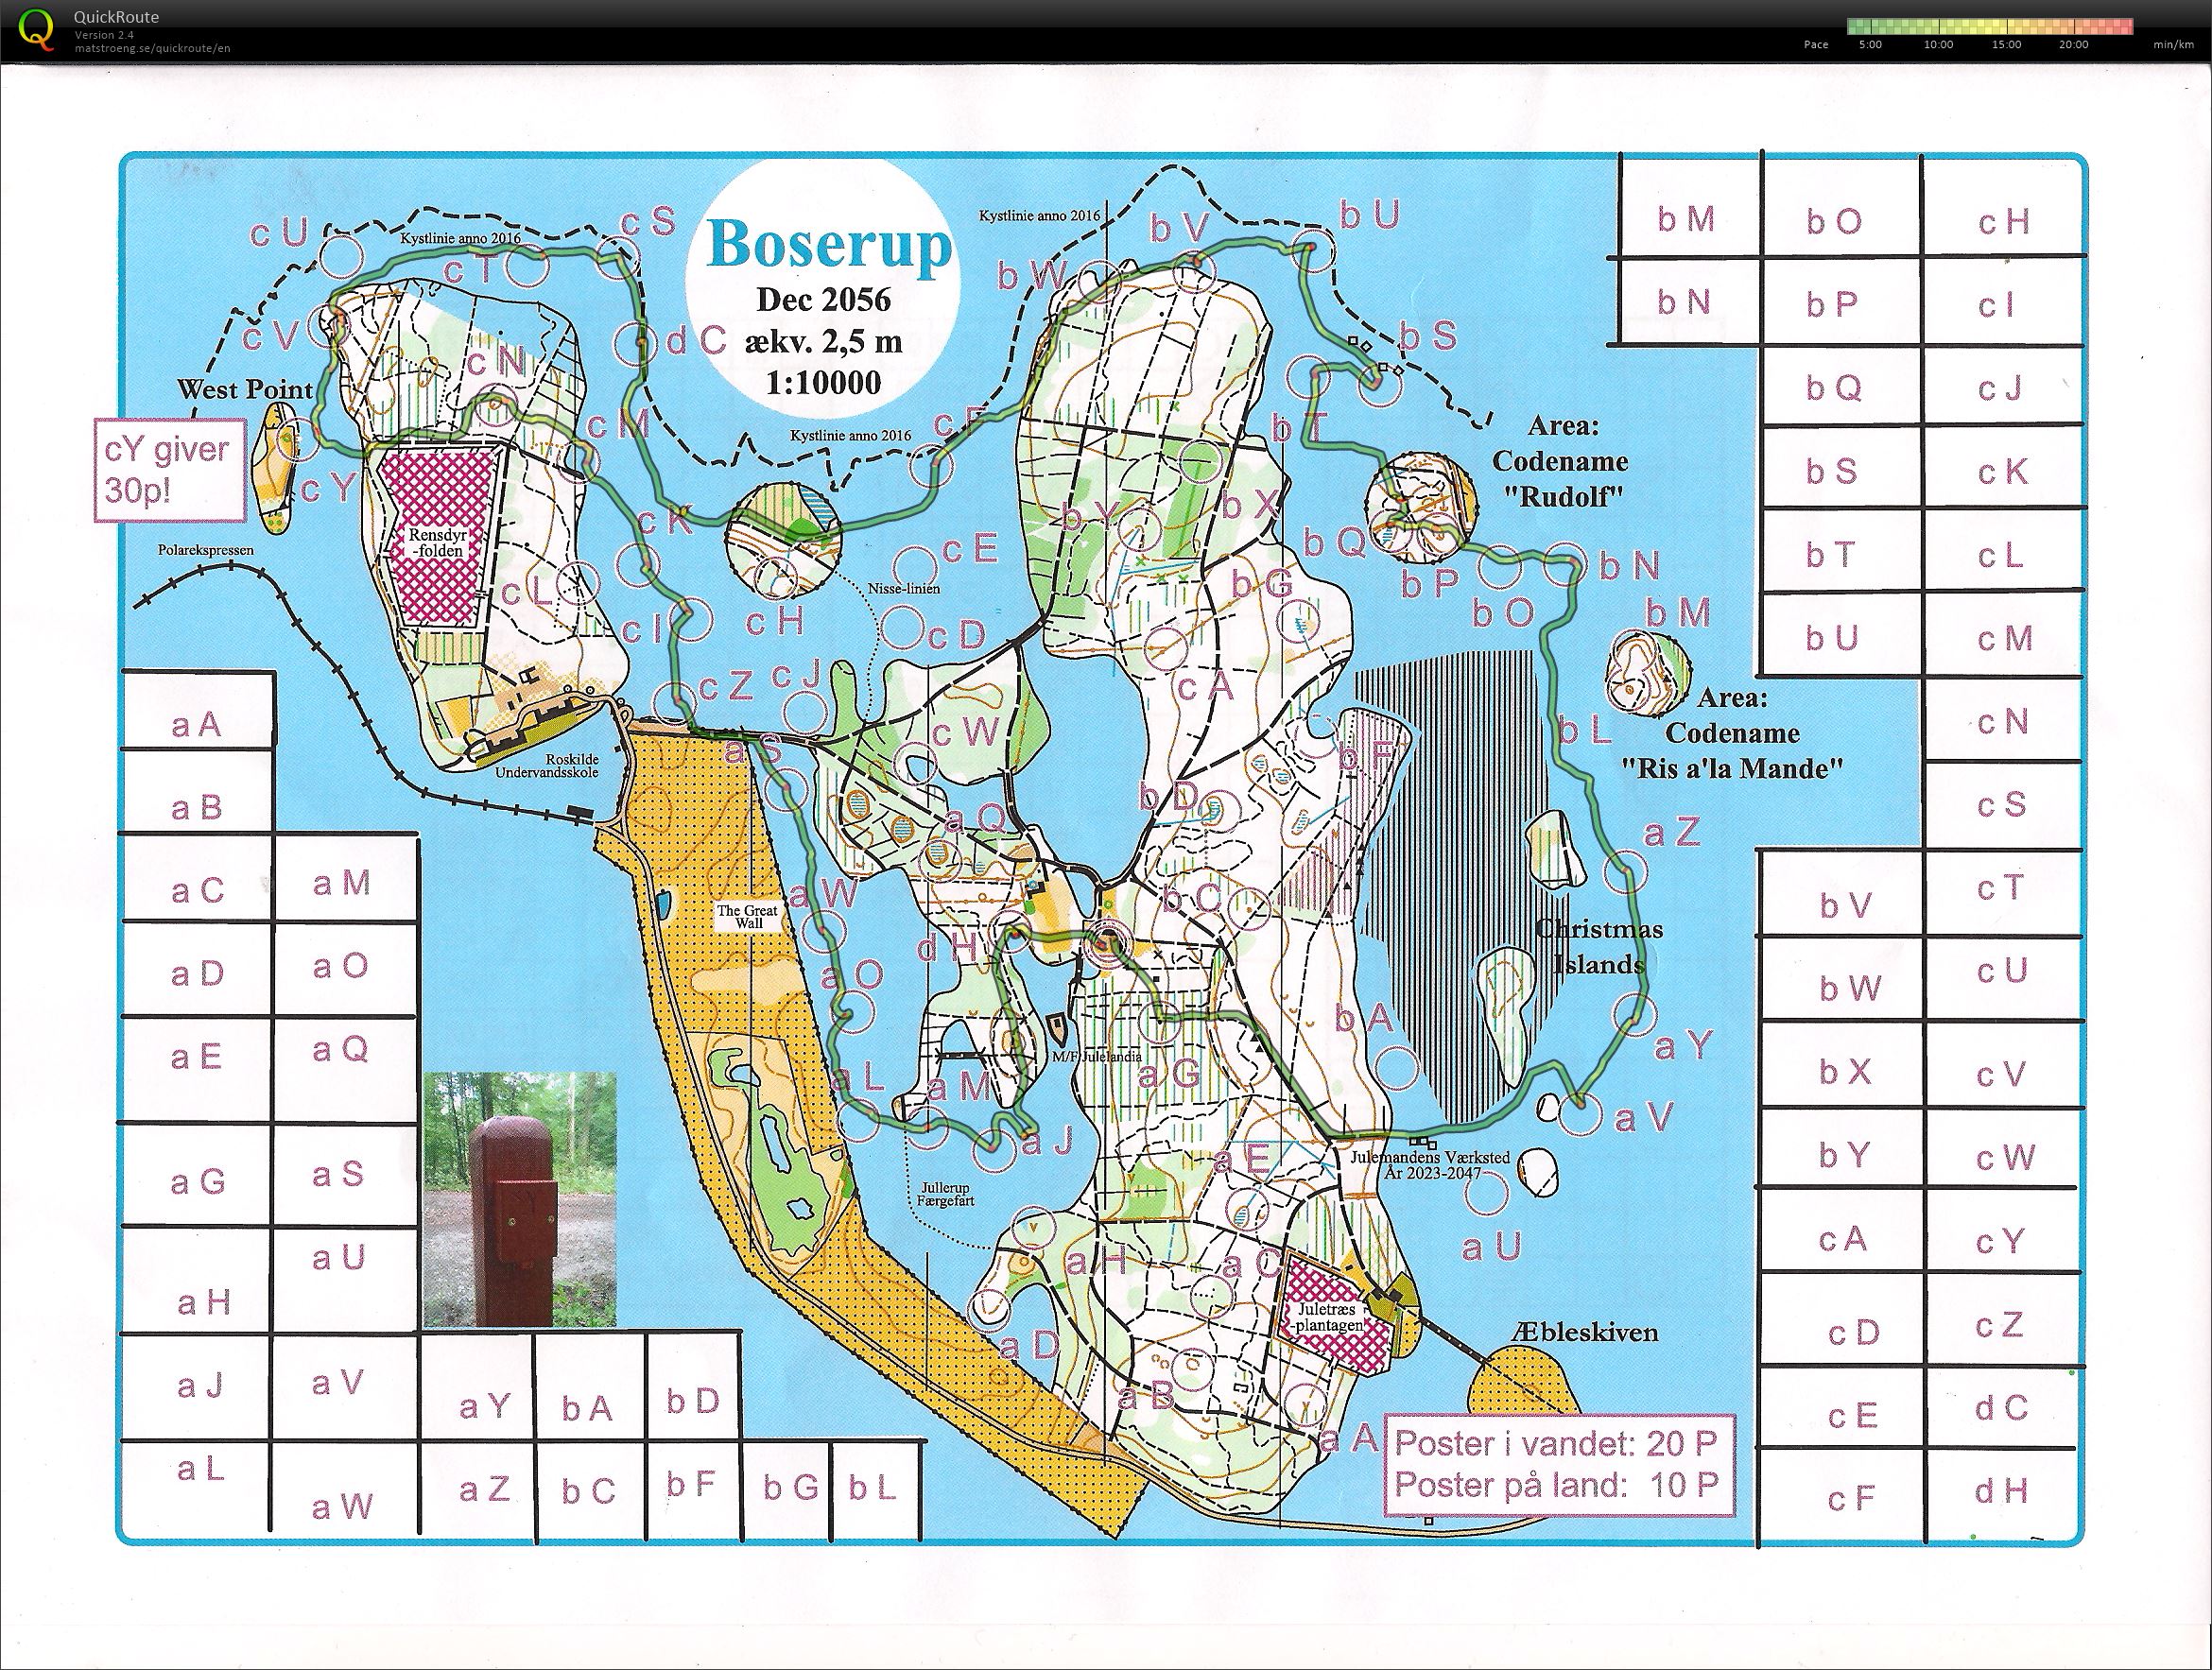Open the control post photo thumbnail
This screenshot has height=1670, width=2212.
click(519, 1199)
